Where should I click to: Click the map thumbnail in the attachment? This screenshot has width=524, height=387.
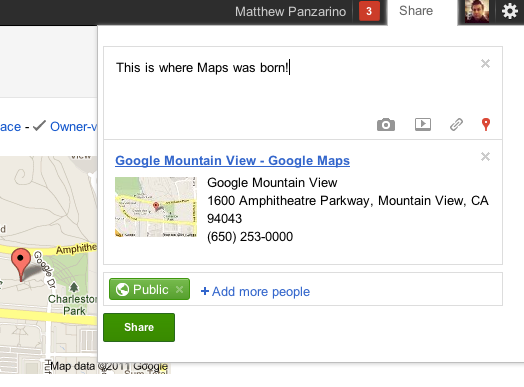tap(156, 207)
